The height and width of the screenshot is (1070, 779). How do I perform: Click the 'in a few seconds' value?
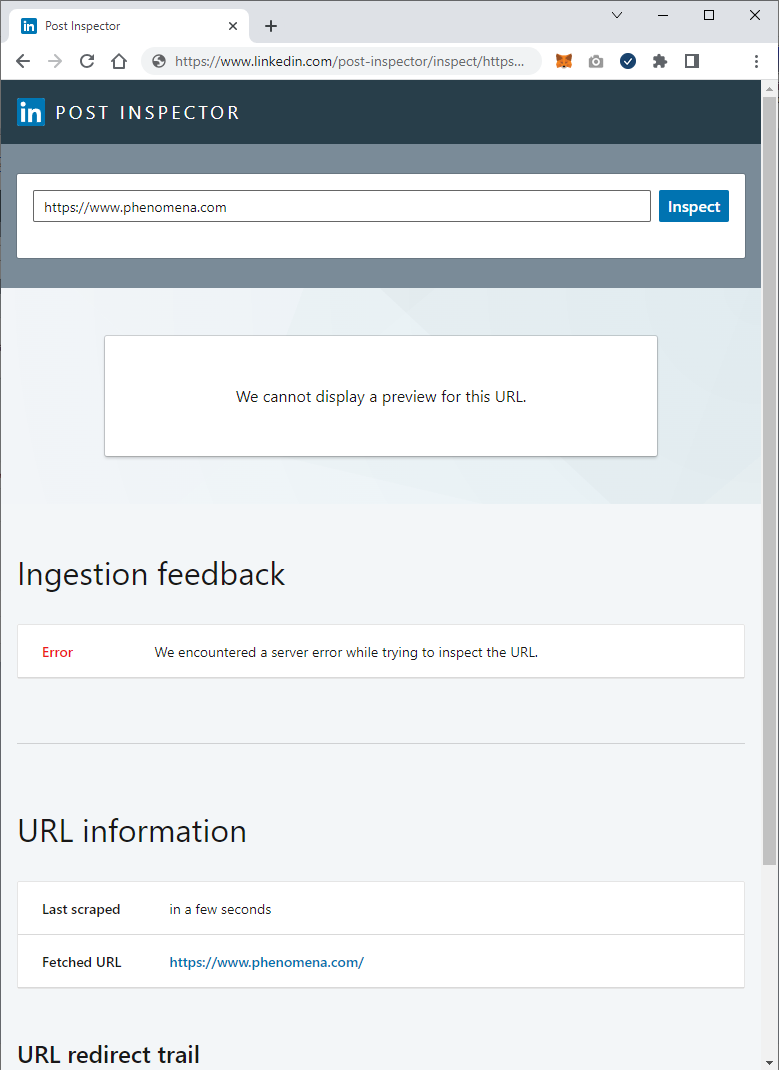click(x=220, y=910)
